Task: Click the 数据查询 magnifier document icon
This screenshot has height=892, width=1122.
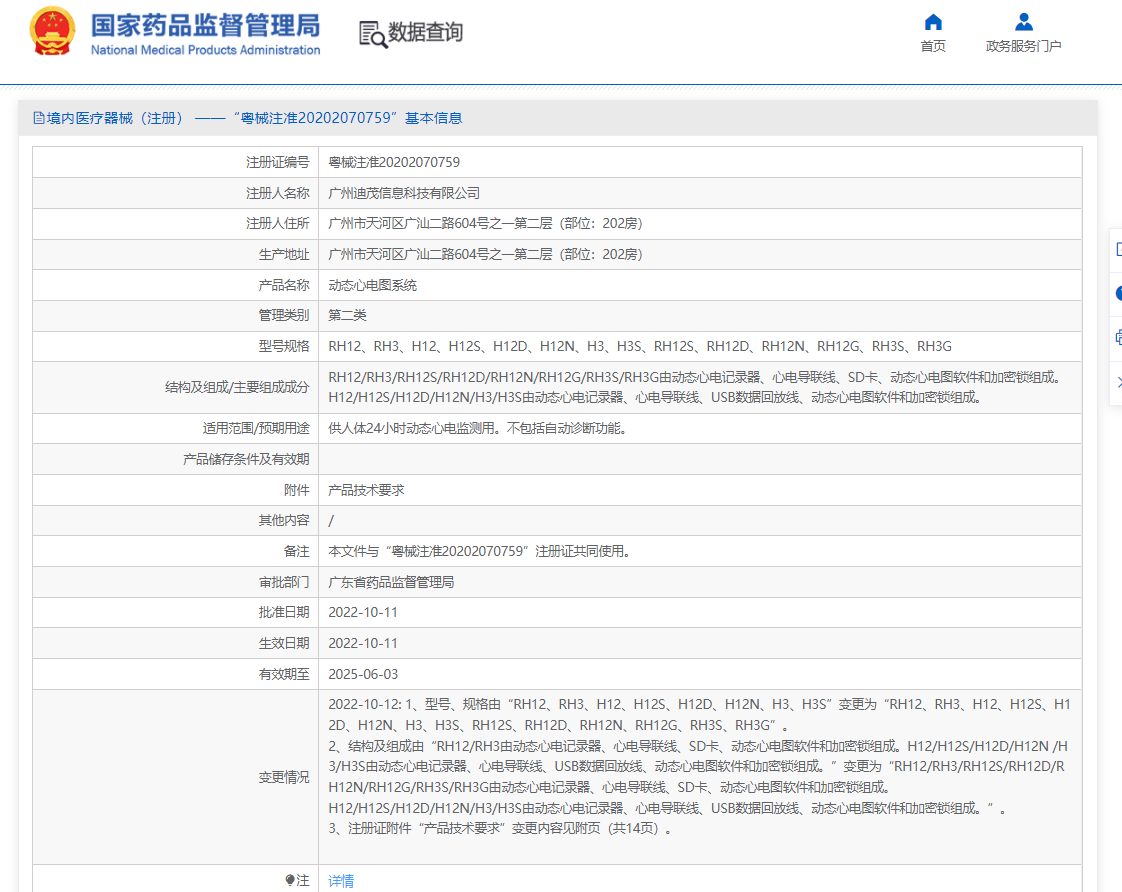Action: 371,33
